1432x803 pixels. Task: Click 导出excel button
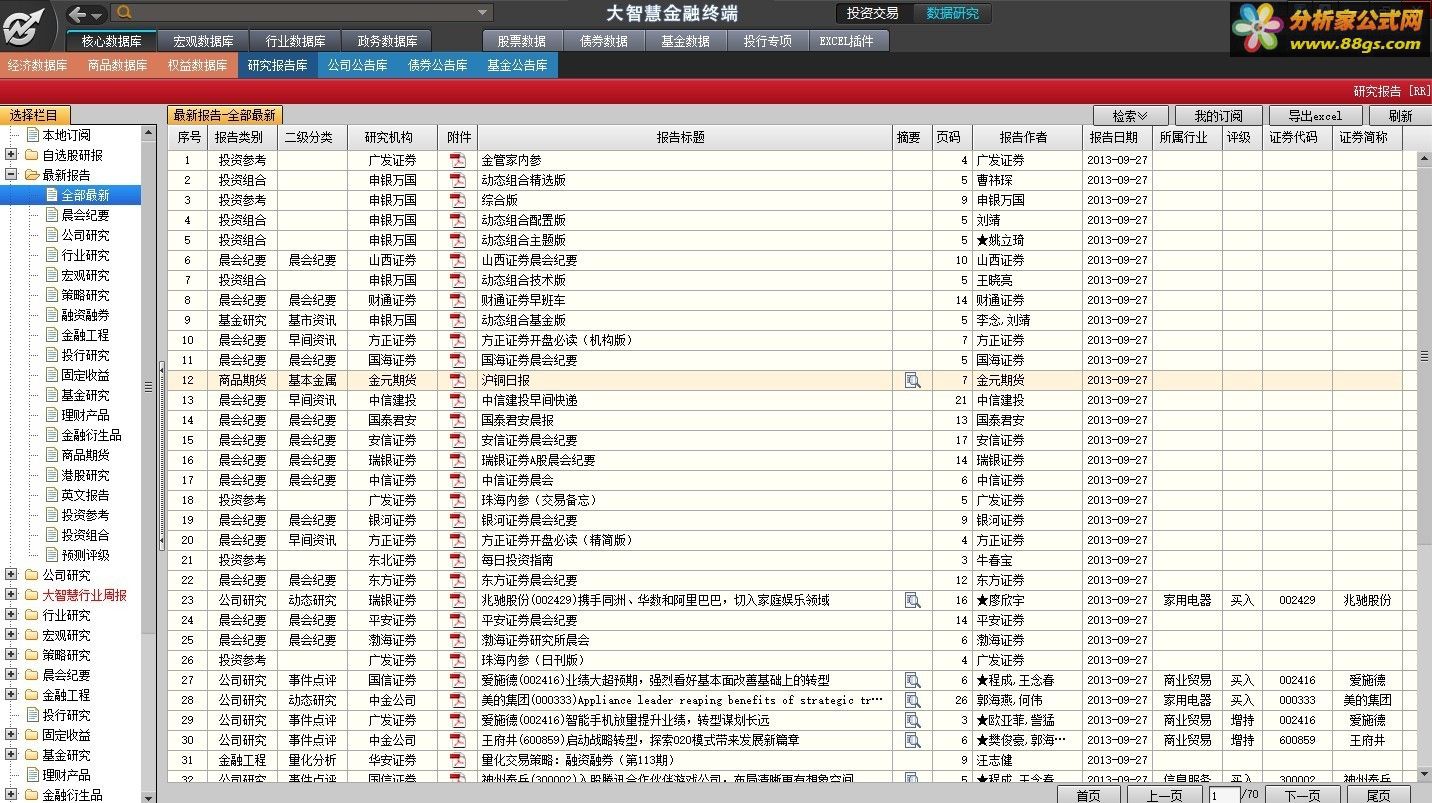pyautogui.click(x=1314, y=116)
